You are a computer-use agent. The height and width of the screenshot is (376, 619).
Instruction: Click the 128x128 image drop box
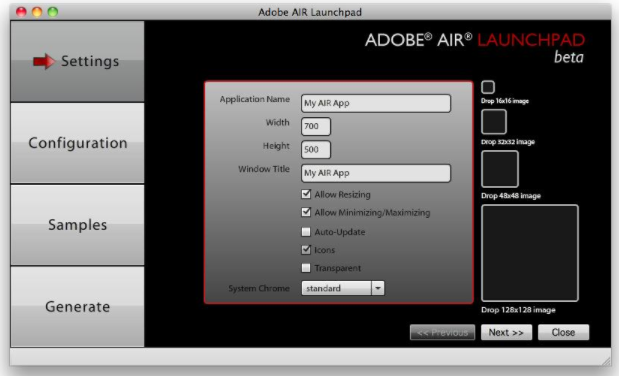[530, 253]
